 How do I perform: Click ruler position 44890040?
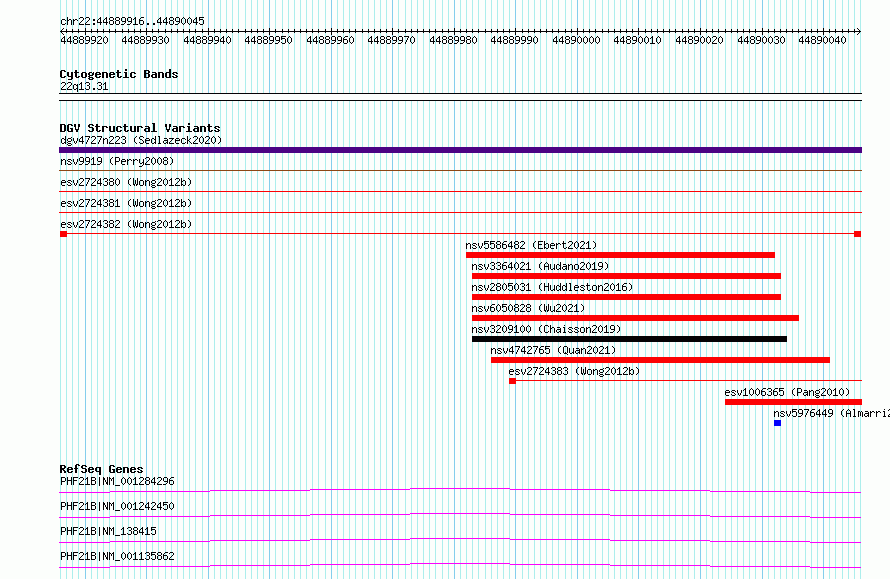tap(822, 40)
